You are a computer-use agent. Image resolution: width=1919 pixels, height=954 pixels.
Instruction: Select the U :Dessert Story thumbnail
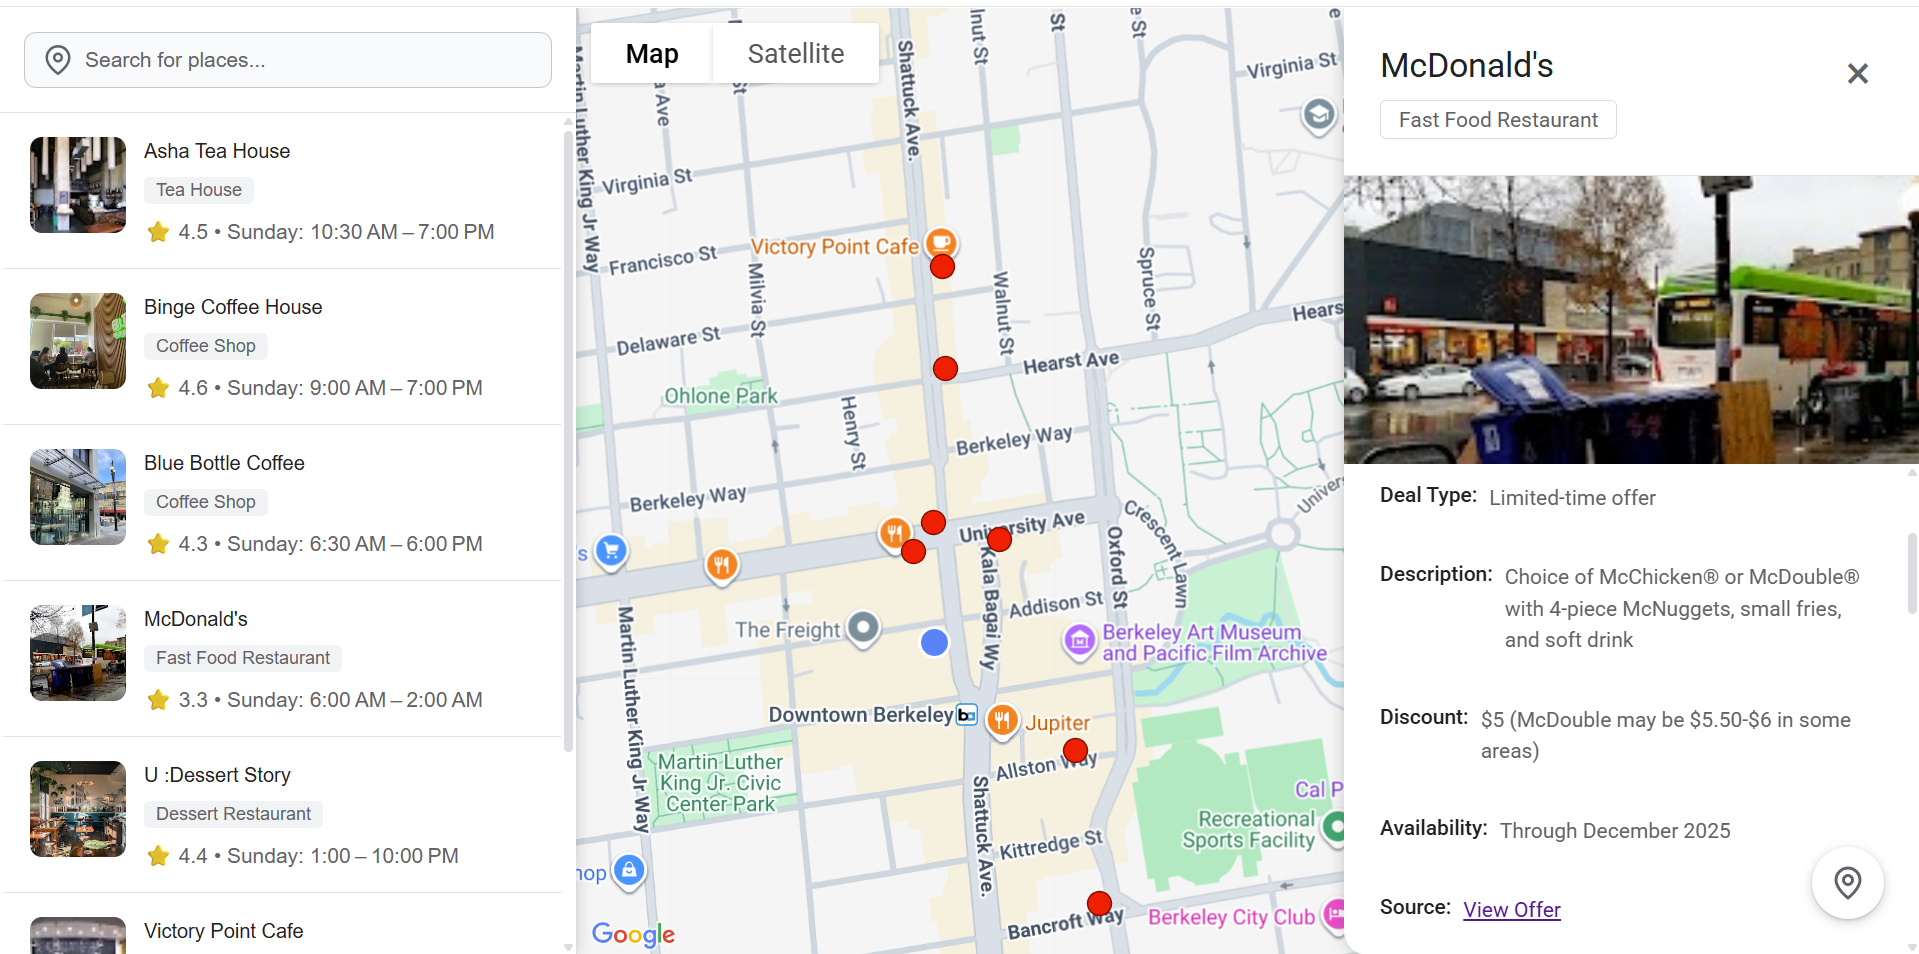[78, 809]
